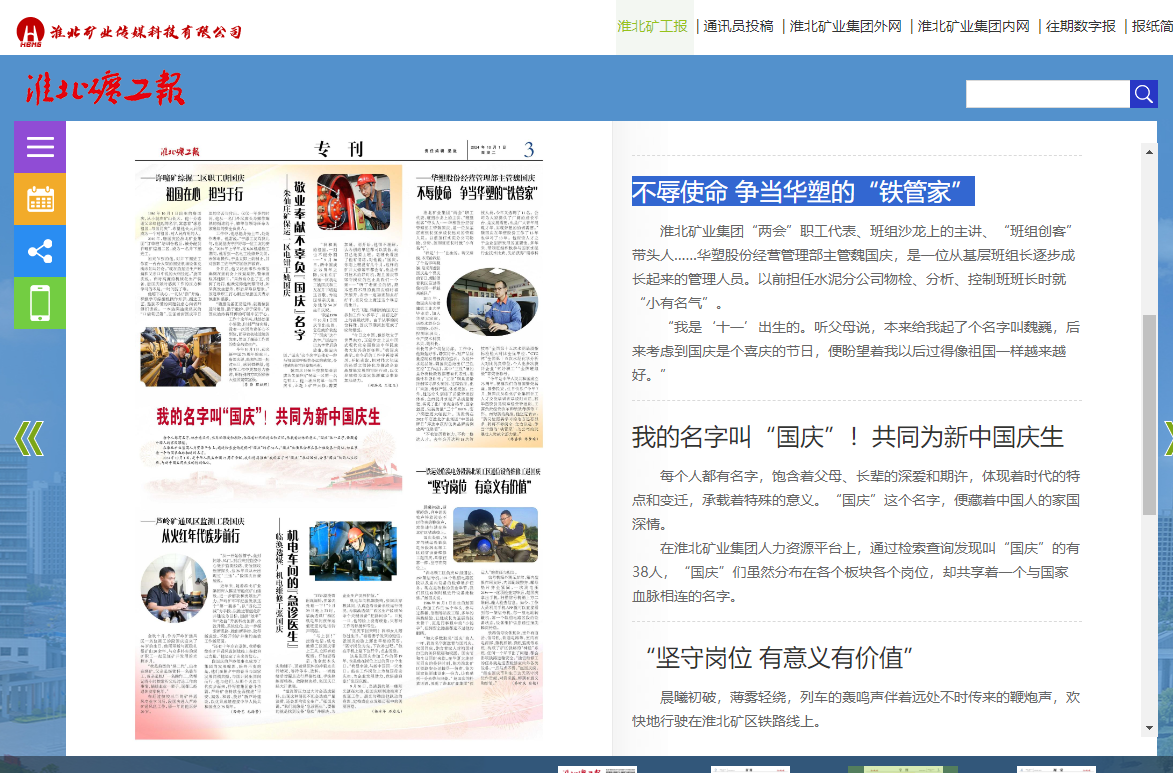Open article 我的名字叫"国庆"！共同为新中国庆生
This screenshot has width=1173, height=773.
click(847, 437)
